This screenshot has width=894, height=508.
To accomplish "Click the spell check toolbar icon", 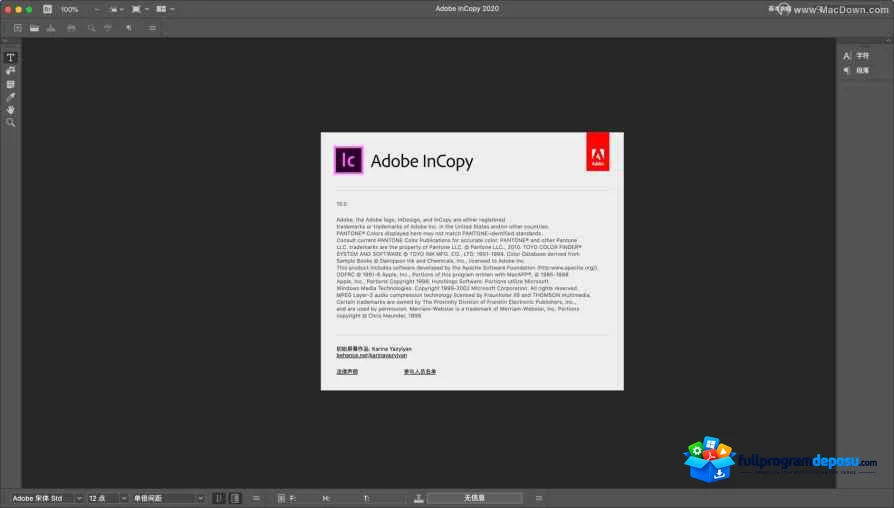I will (x=108, y=28).
